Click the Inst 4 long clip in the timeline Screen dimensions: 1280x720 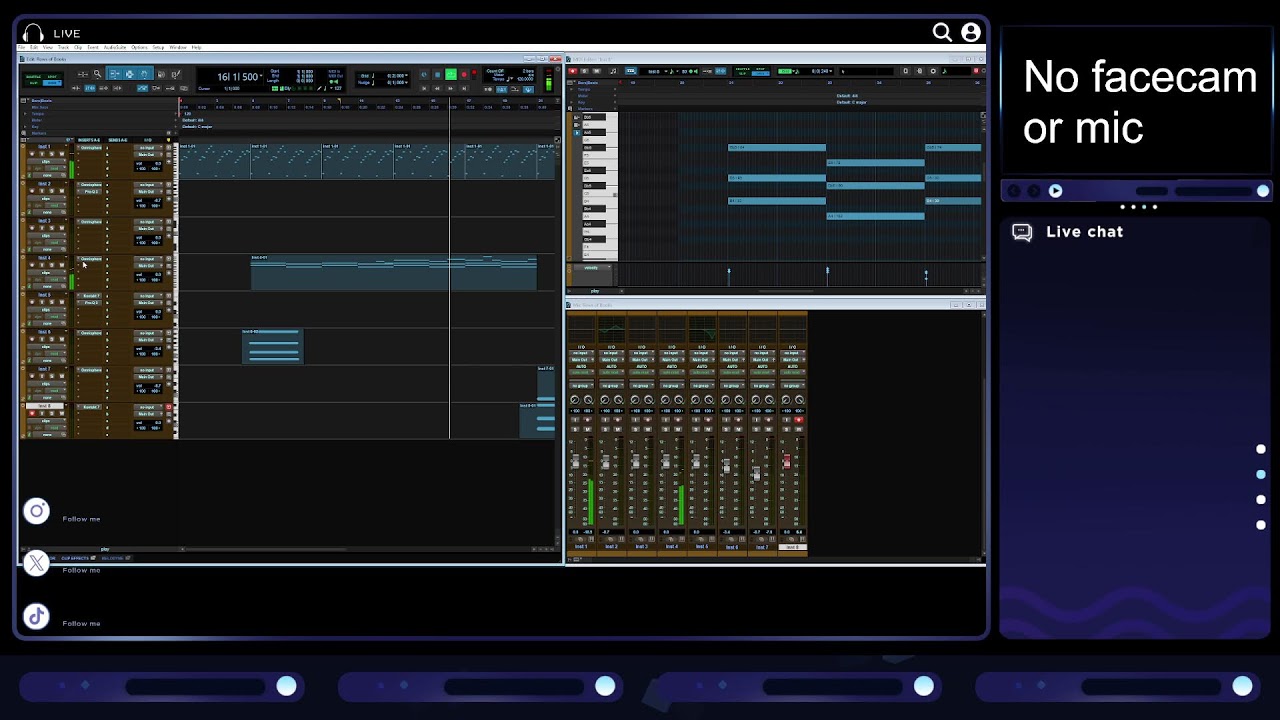(x=393, y=272)
